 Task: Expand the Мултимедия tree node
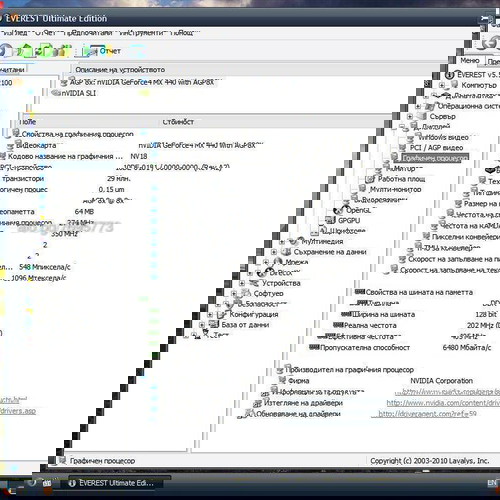(282, 242)
